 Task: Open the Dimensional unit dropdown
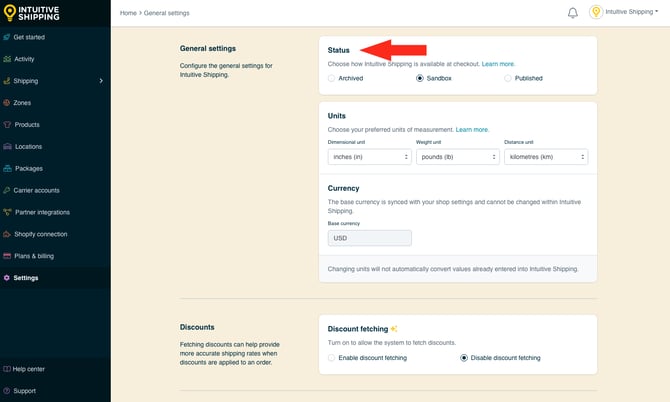pyautogui.click(x=370, y=157)
